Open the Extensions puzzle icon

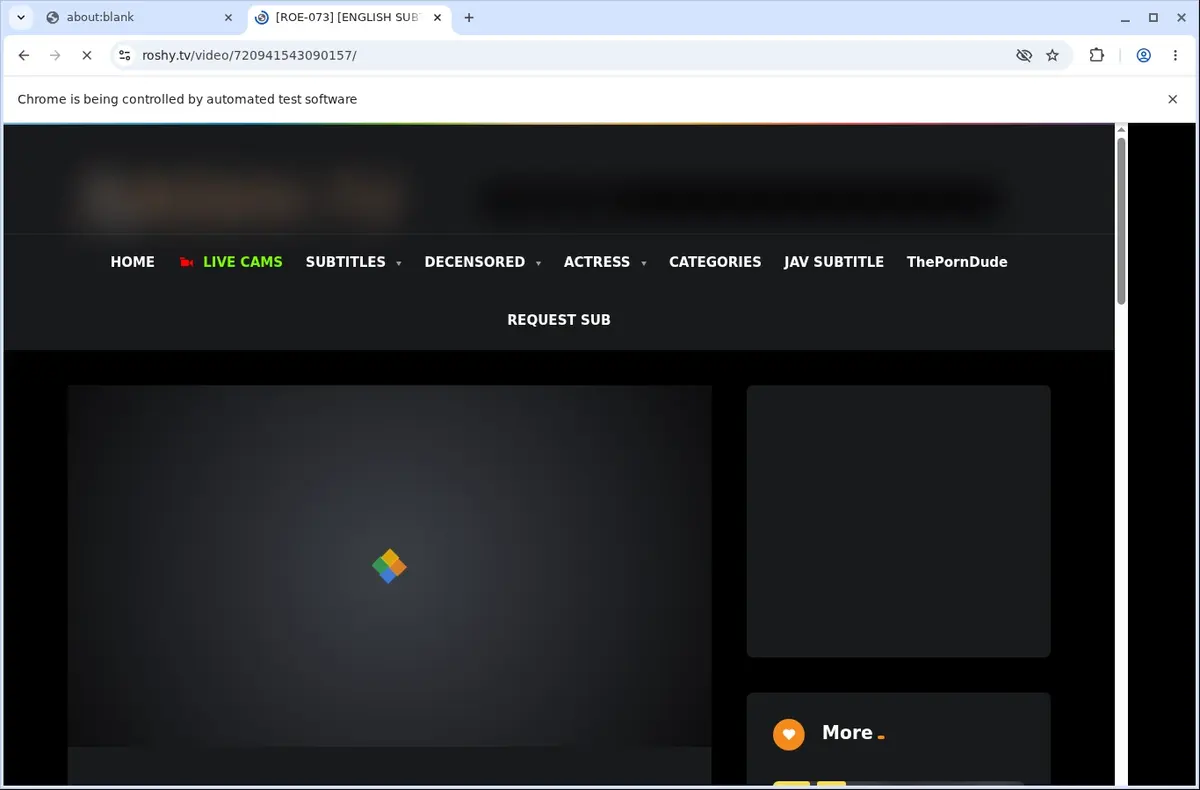pos(1097,56)
